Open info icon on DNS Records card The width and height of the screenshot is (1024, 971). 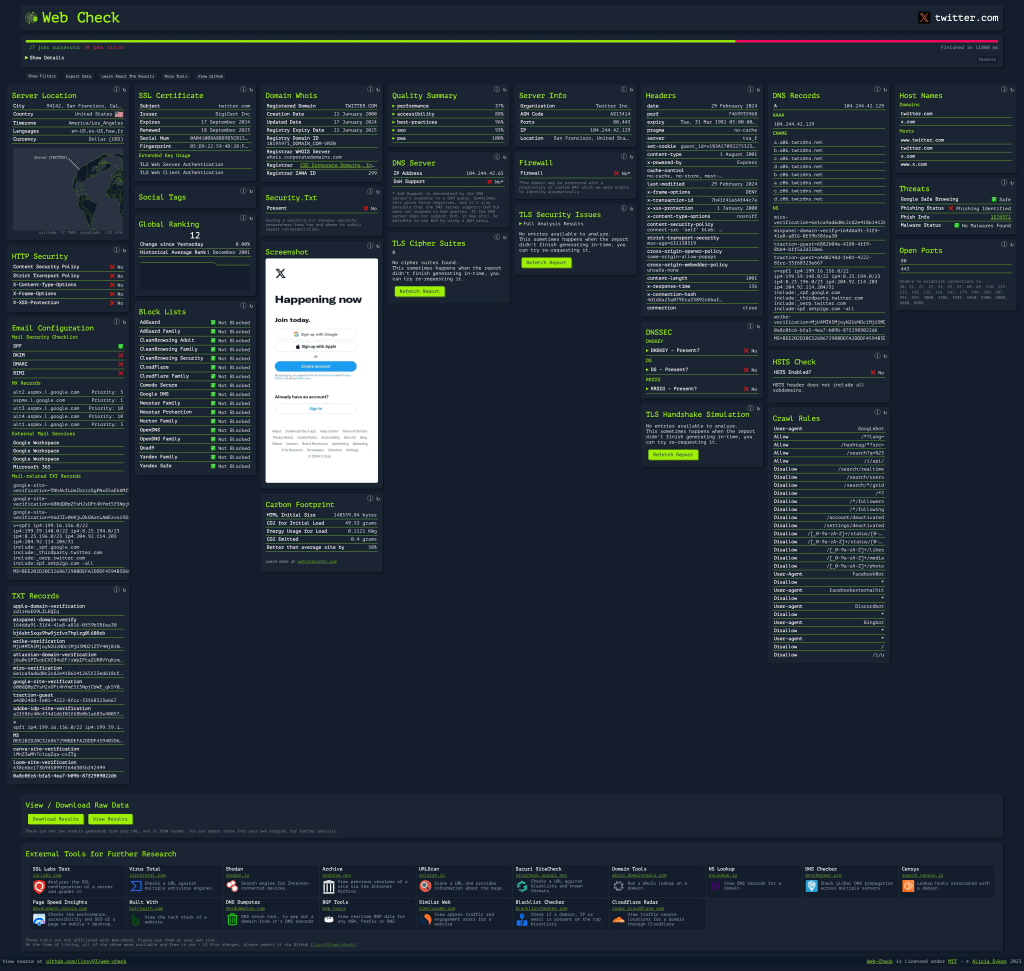click(877, 89)
